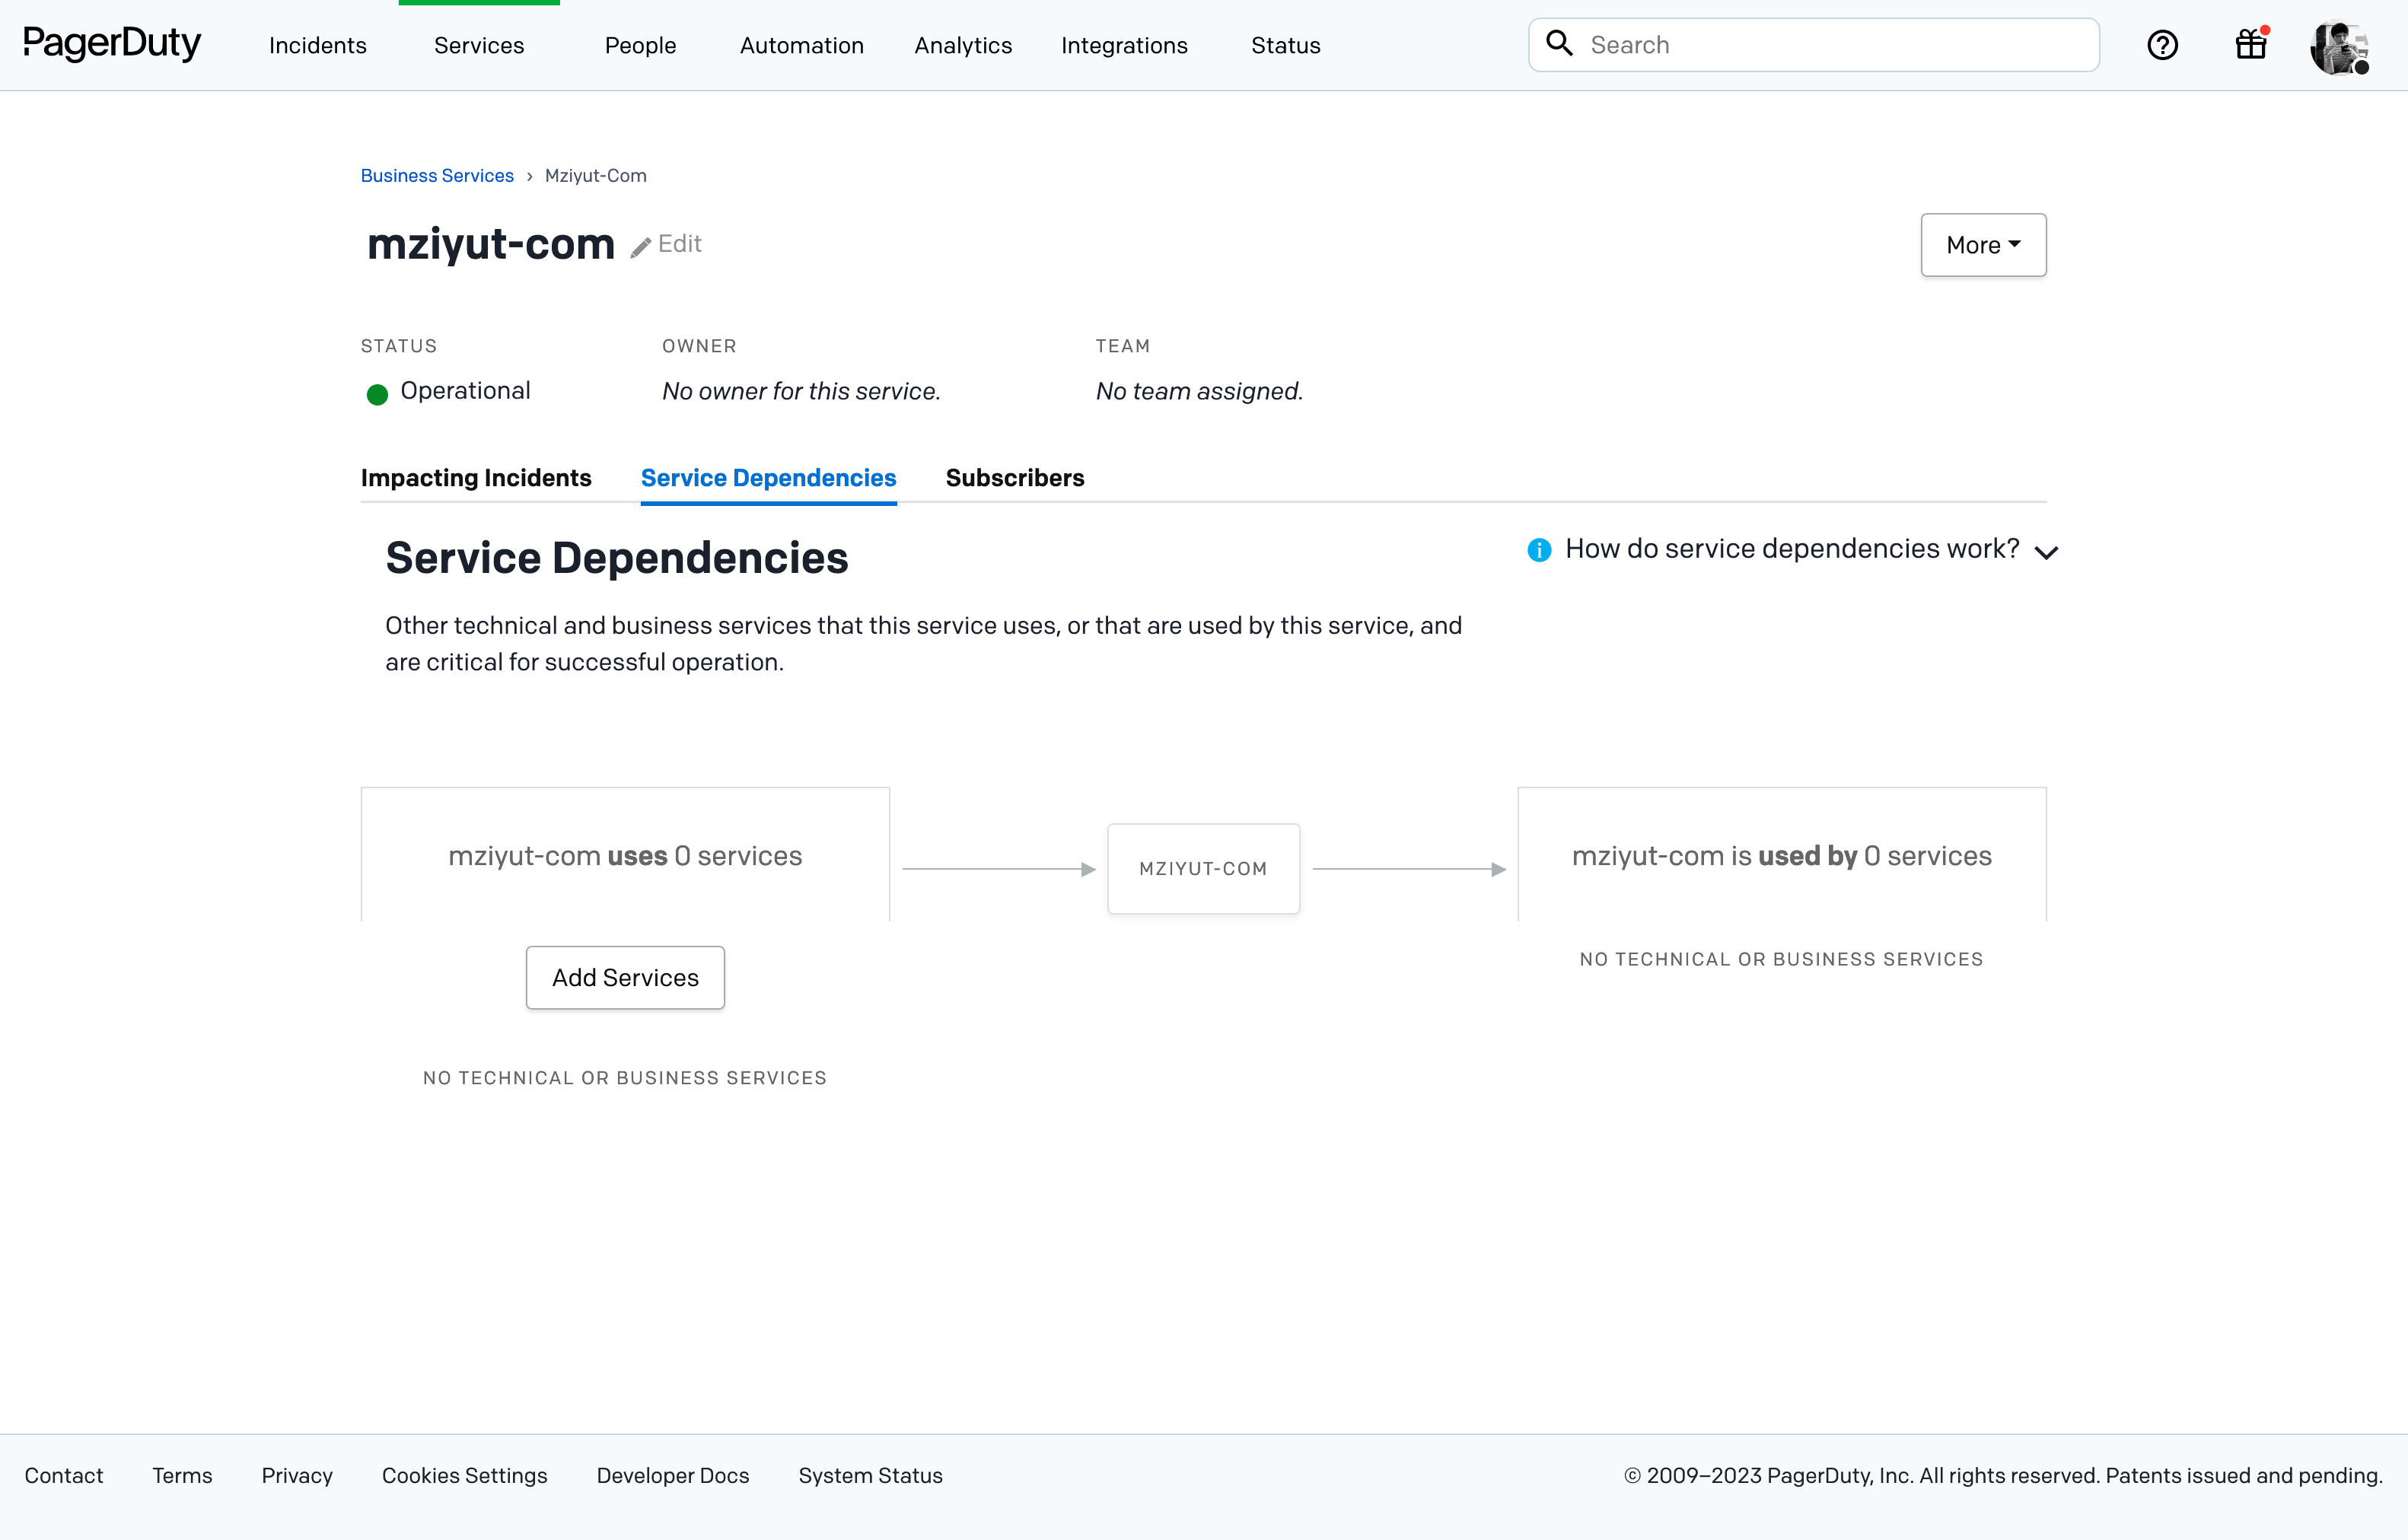Focus the Search input field

click(x=1813, y=45)
